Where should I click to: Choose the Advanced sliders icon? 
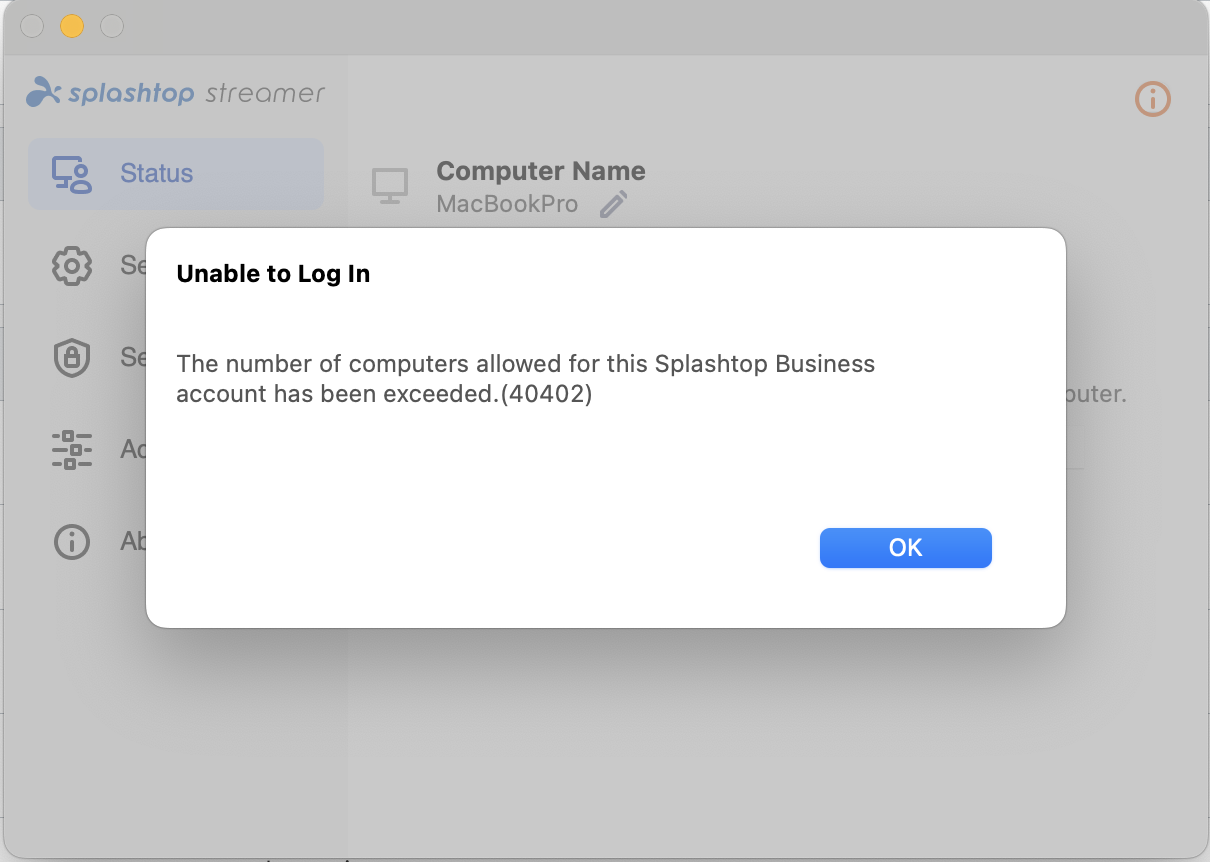[72, 450]
